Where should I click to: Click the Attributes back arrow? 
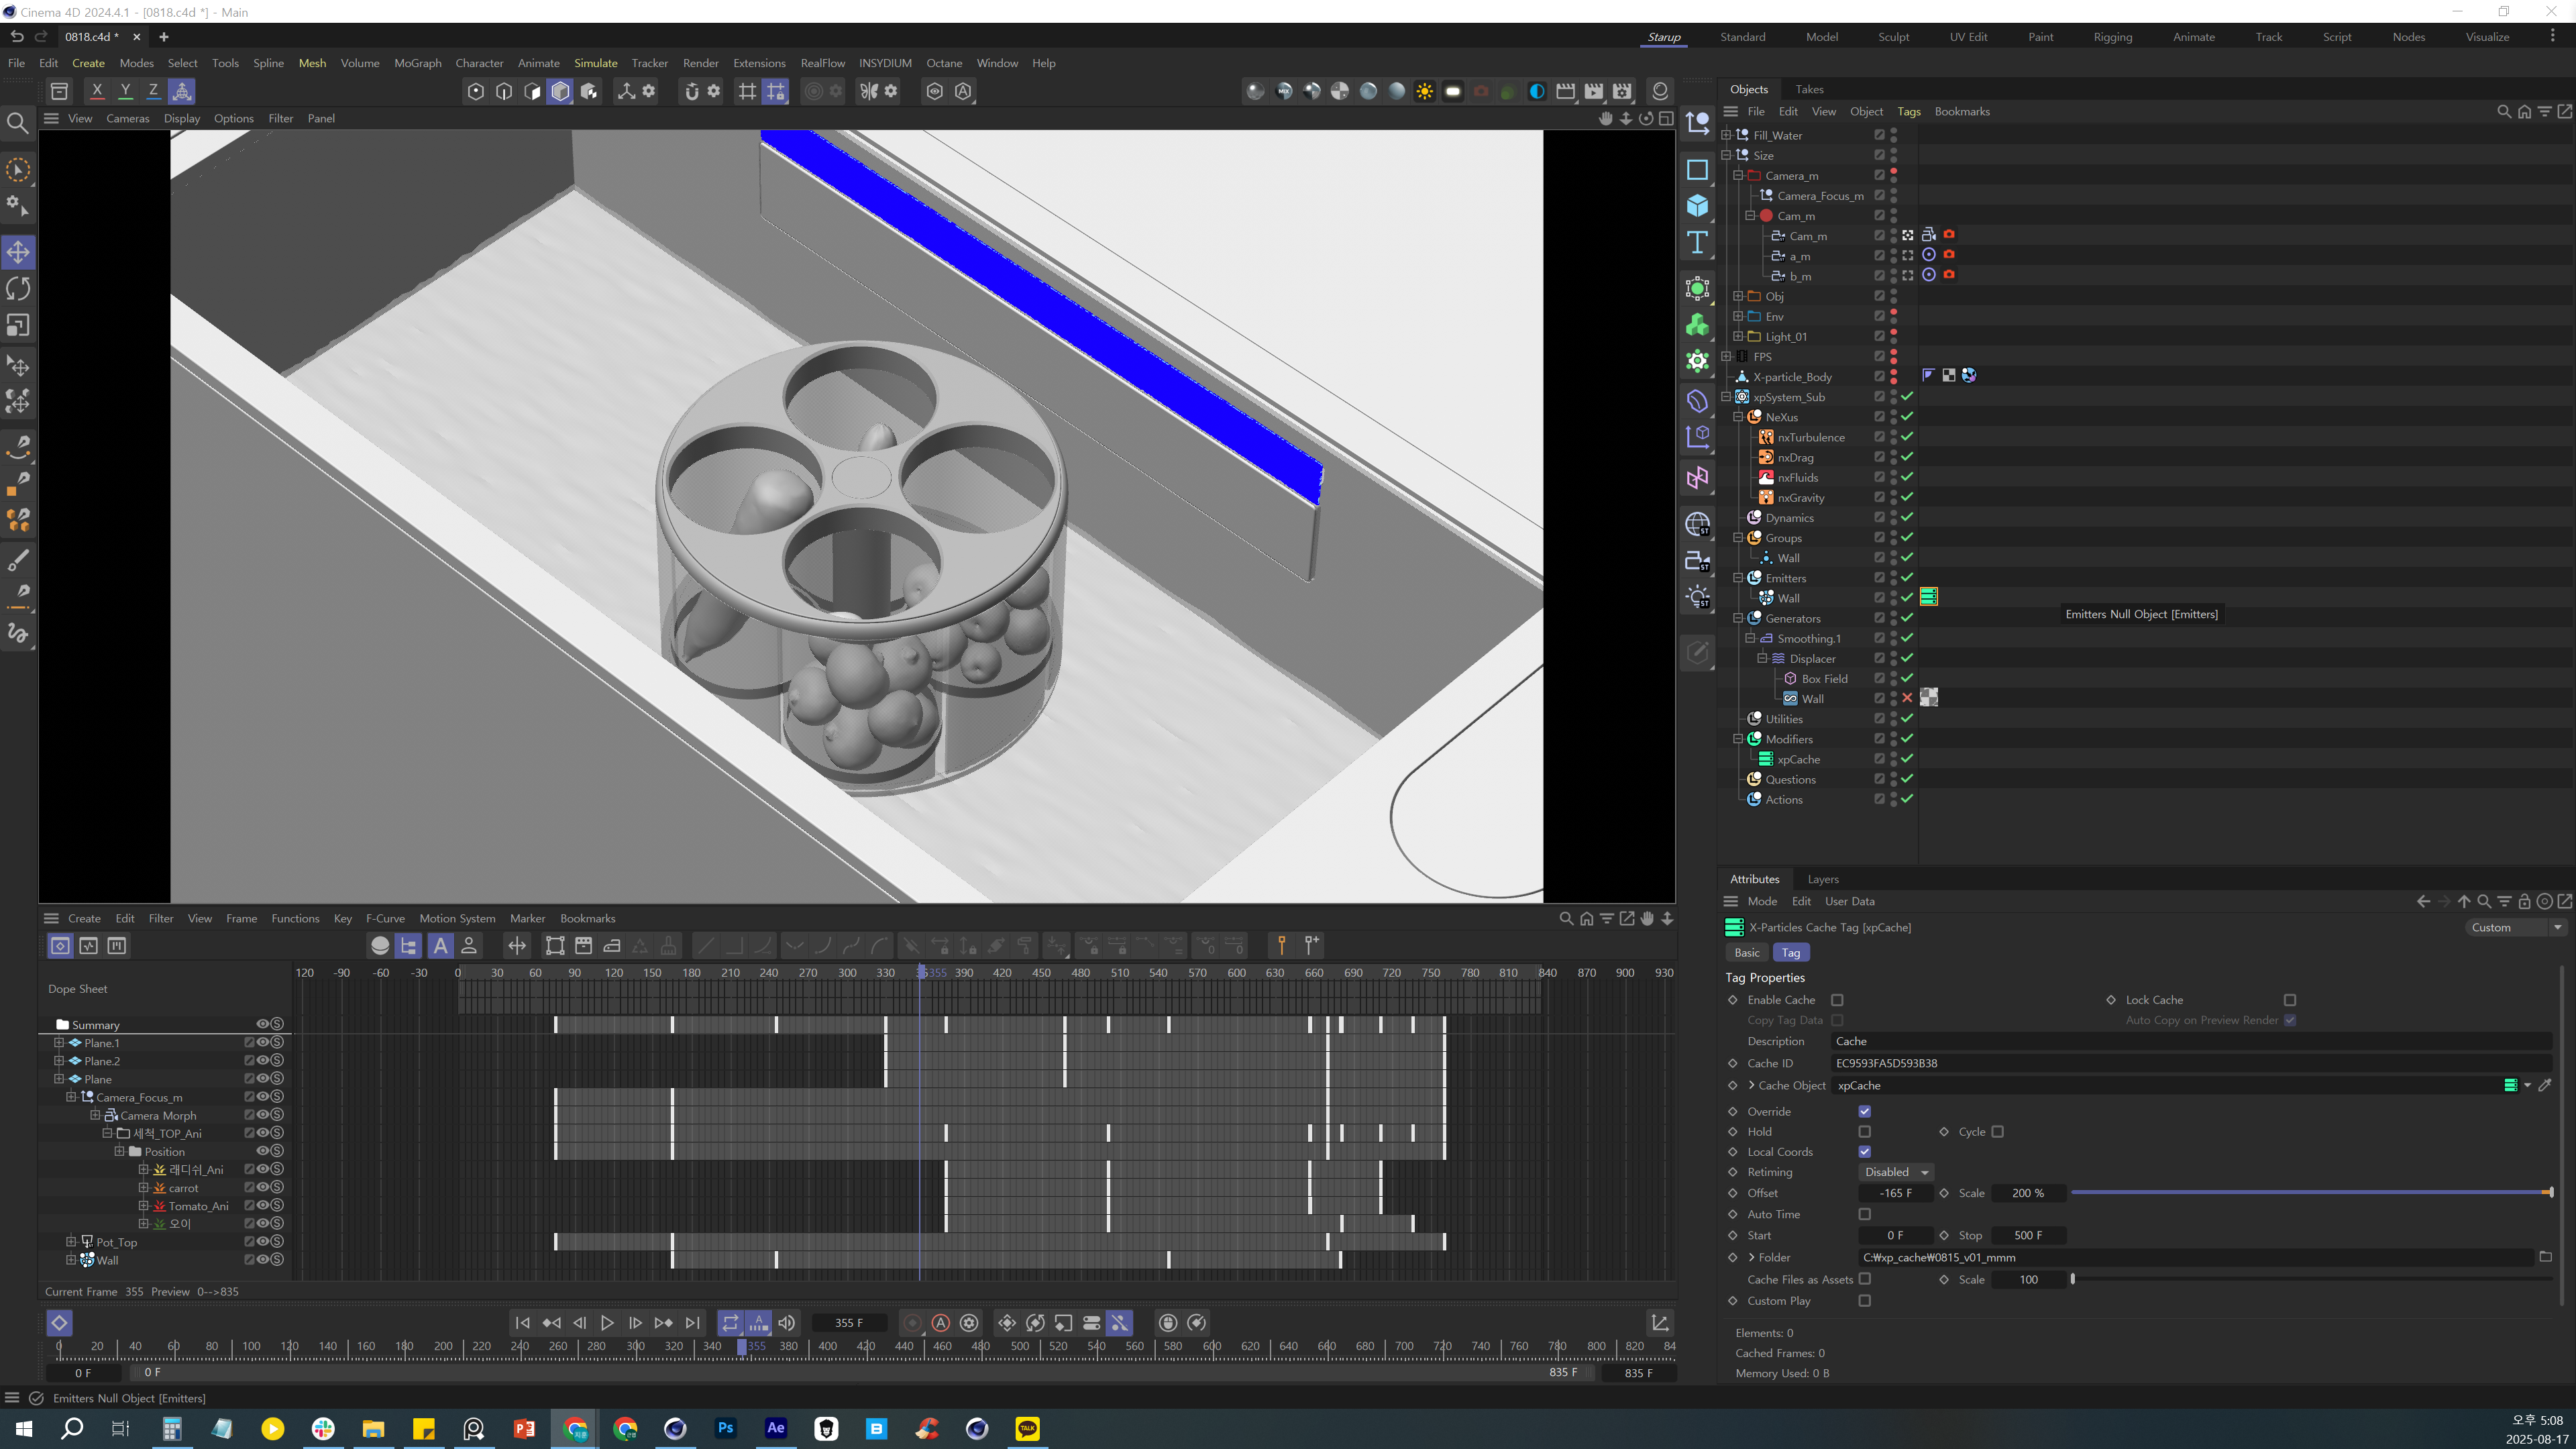click(x=2423, y=901)
